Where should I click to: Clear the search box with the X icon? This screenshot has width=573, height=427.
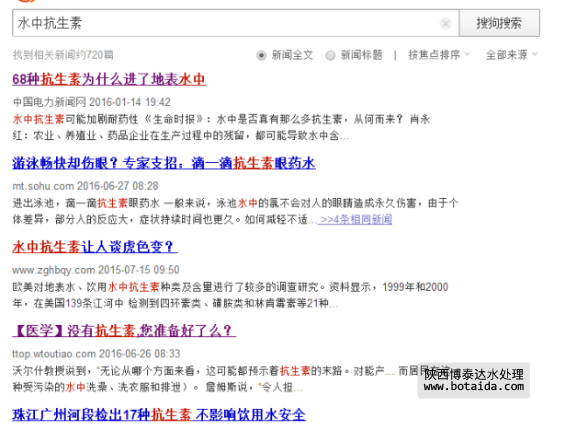(x=445, y=24)
